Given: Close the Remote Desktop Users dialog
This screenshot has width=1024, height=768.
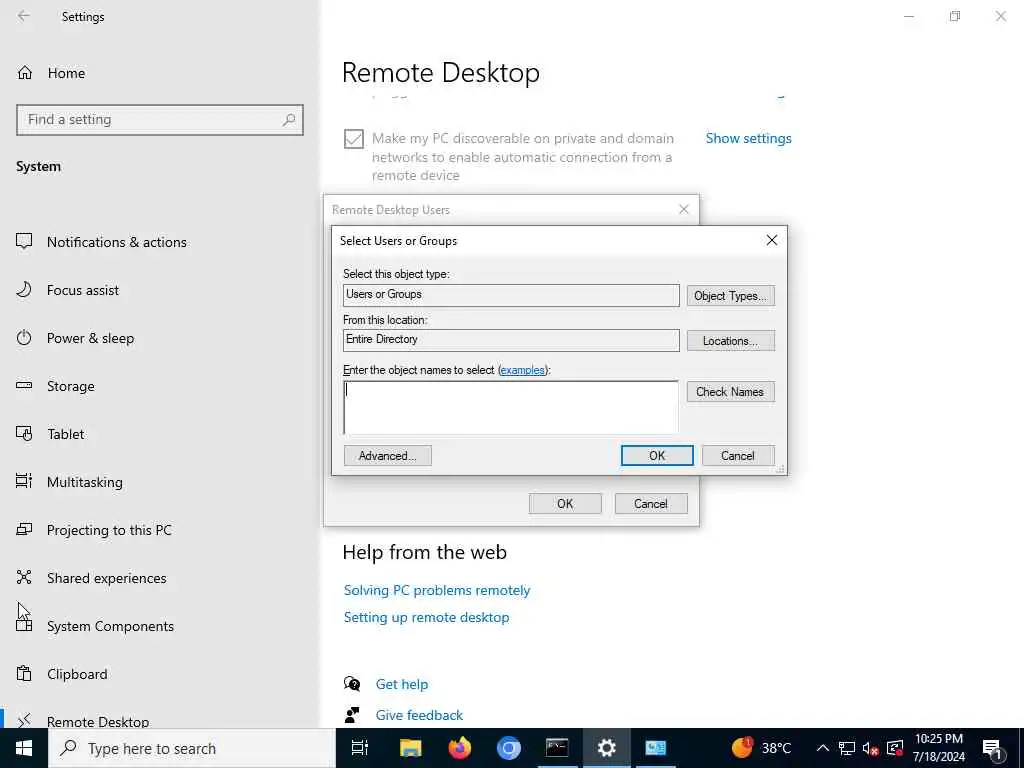Looking at the screenshot, I should [x=684, y=210].
